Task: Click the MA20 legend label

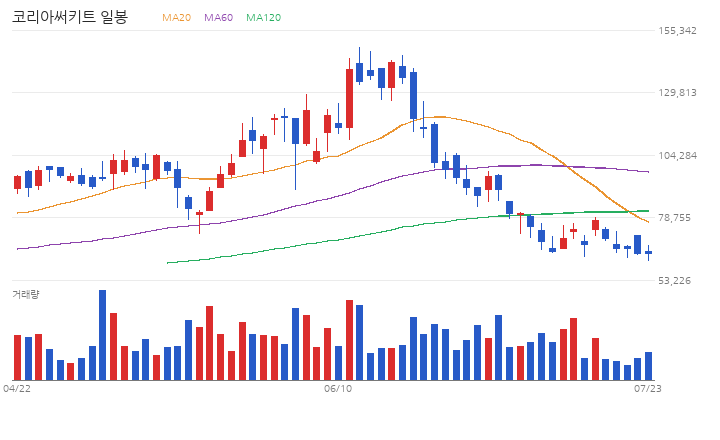Action: point(176,17)
